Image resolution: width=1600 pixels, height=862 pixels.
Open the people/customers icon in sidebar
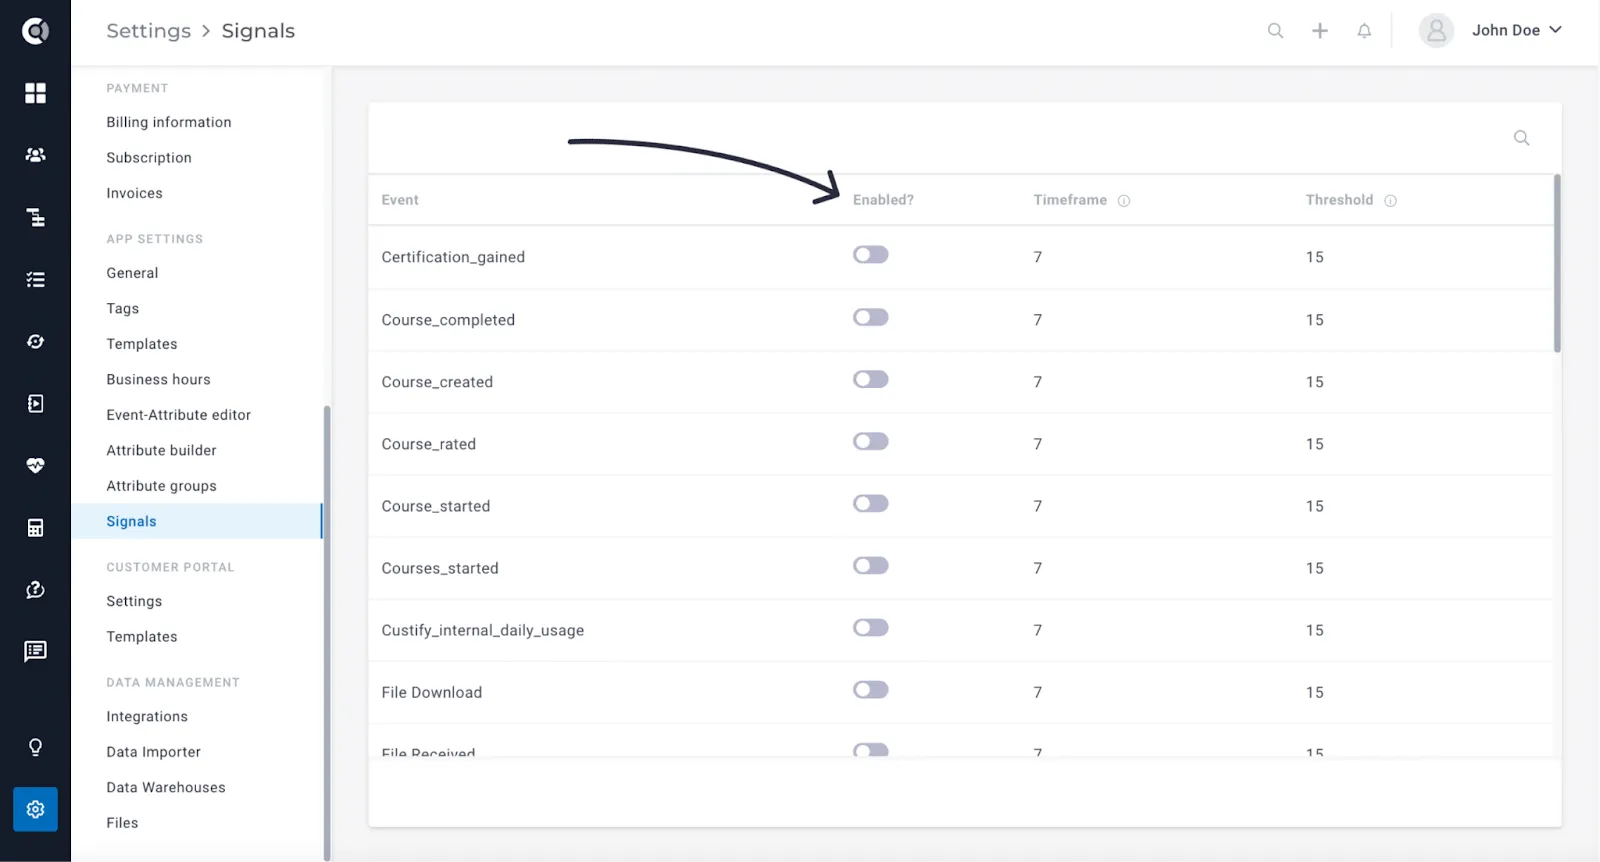pyautogui.click(x=35, y=155)
